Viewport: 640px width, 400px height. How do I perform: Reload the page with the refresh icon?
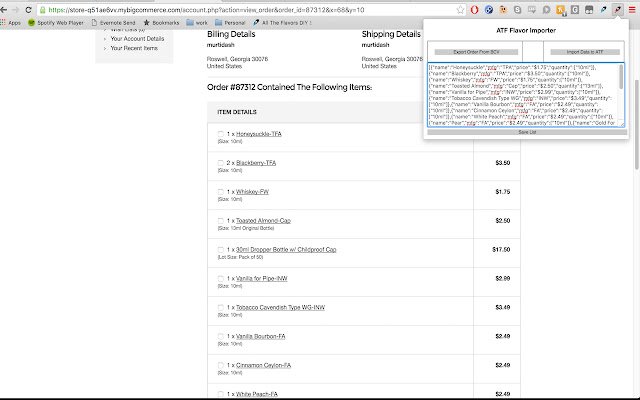[x=28, y=9]
